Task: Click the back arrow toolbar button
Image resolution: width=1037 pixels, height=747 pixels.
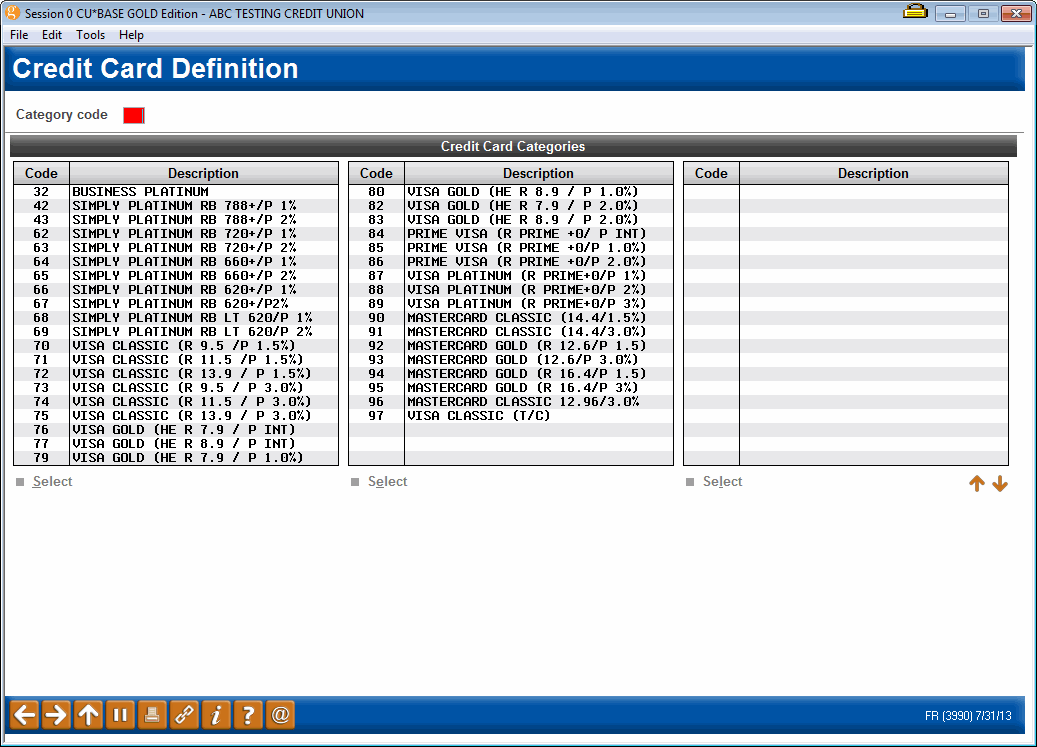Action: click(25, 714)
